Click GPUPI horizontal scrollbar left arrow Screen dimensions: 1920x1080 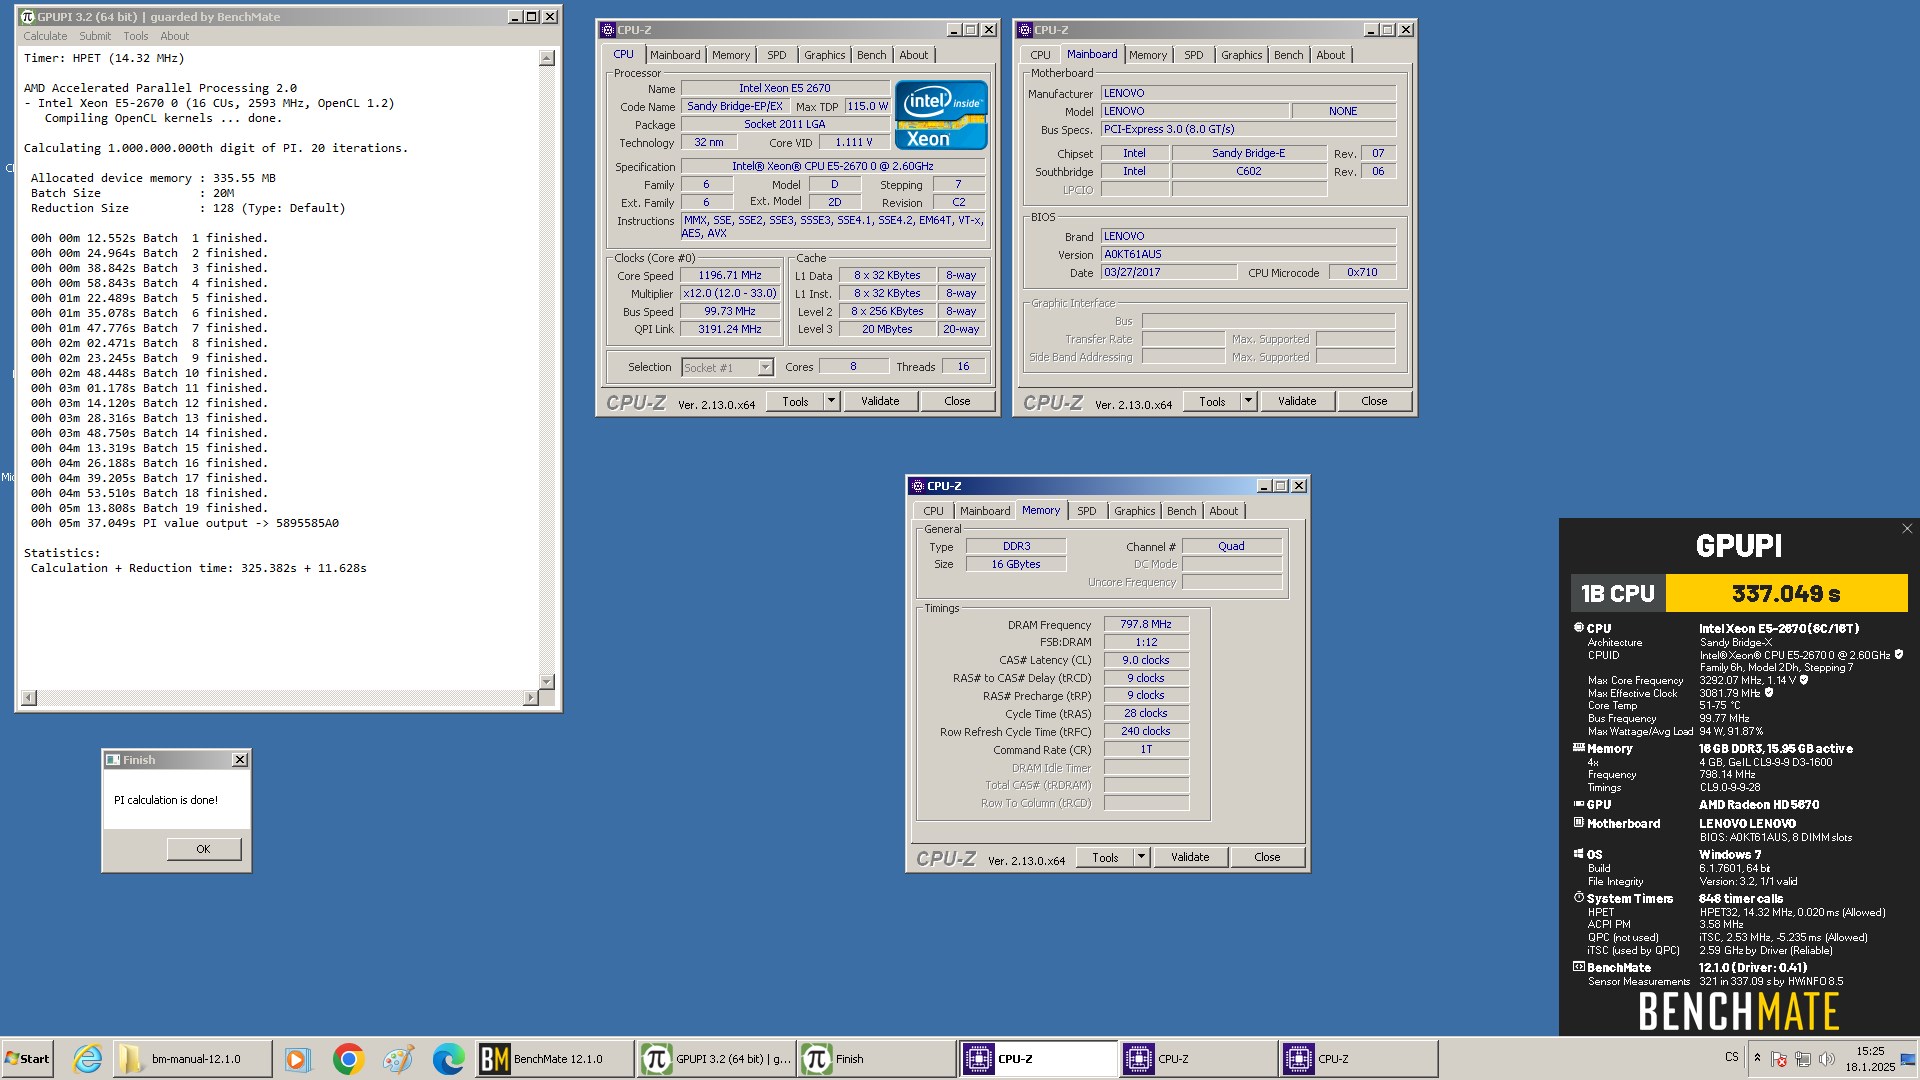28,697
